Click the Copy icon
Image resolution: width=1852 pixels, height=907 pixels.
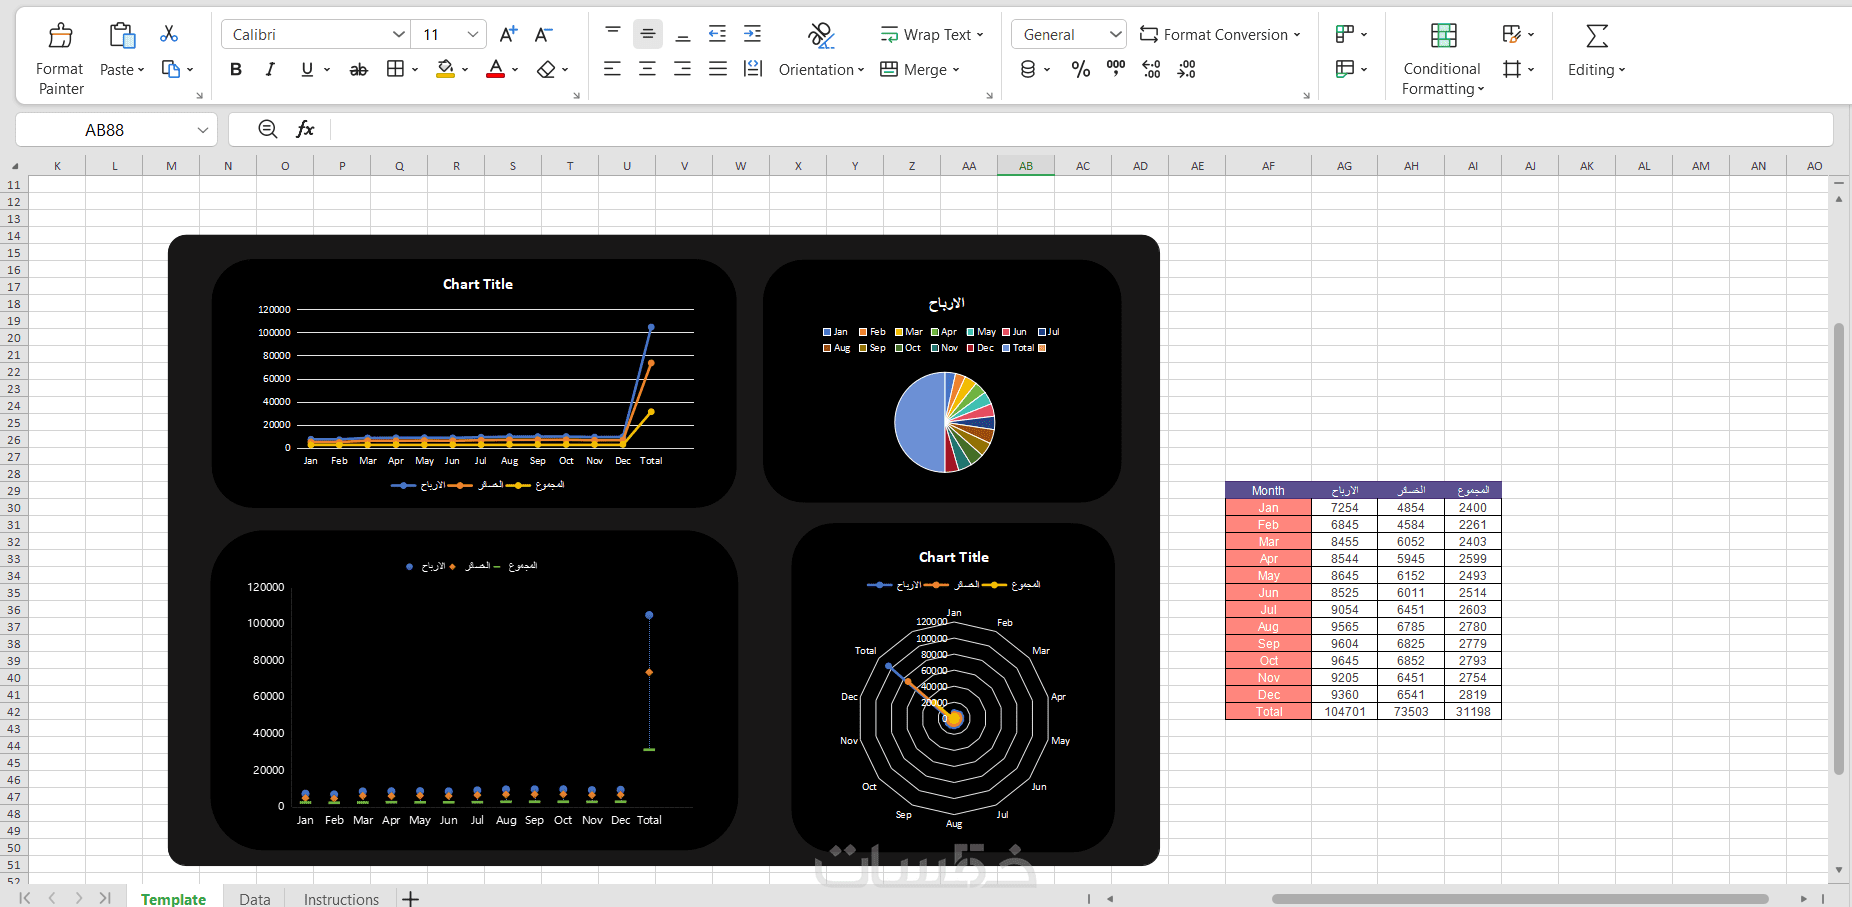point(171,69)
